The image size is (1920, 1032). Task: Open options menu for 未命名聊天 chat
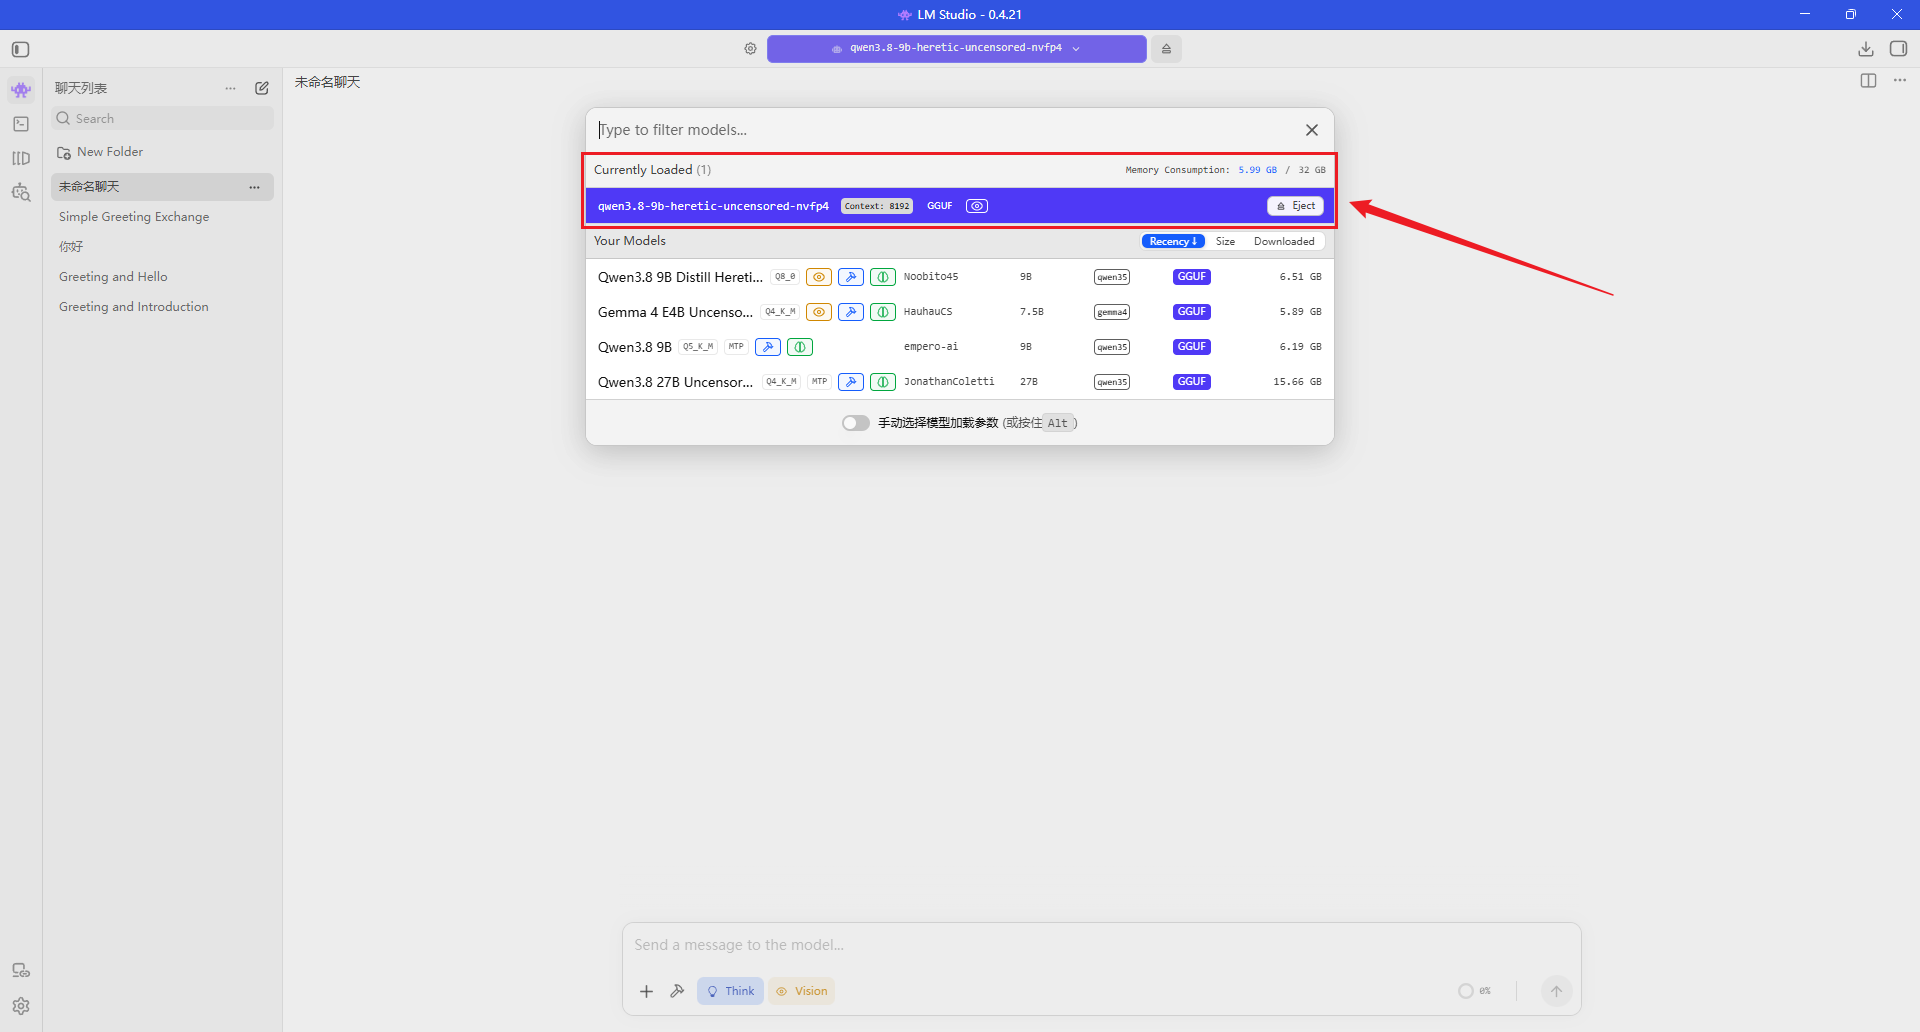(x=255, y=187)
